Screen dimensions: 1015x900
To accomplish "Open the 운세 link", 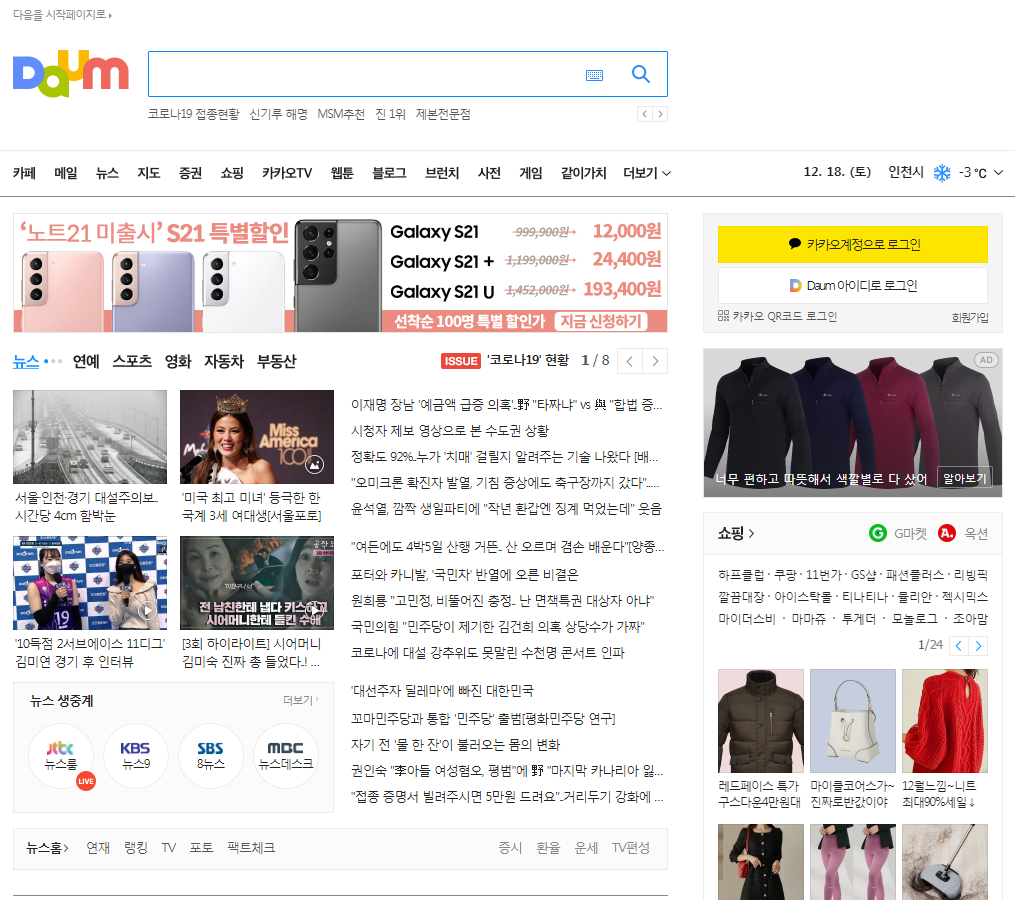I will pyautogui.click(x=586, y=848).
